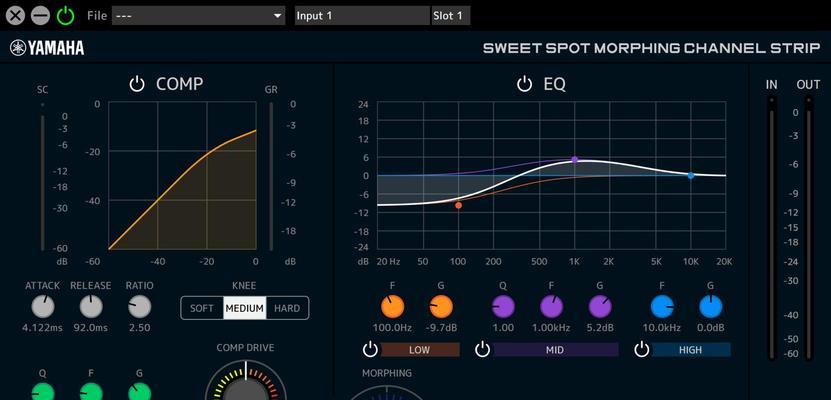
Task: Click the green sidechain F knob
Action: [x=91, y=393]
